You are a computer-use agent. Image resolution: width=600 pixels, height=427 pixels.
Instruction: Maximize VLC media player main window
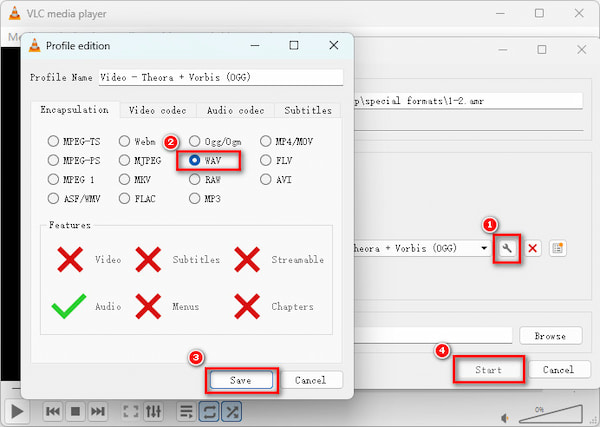click(x=539, y=13)
